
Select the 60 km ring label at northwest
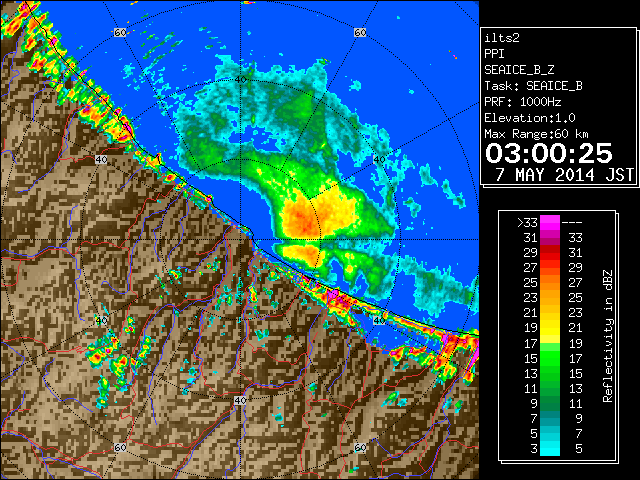coord(120,32)
